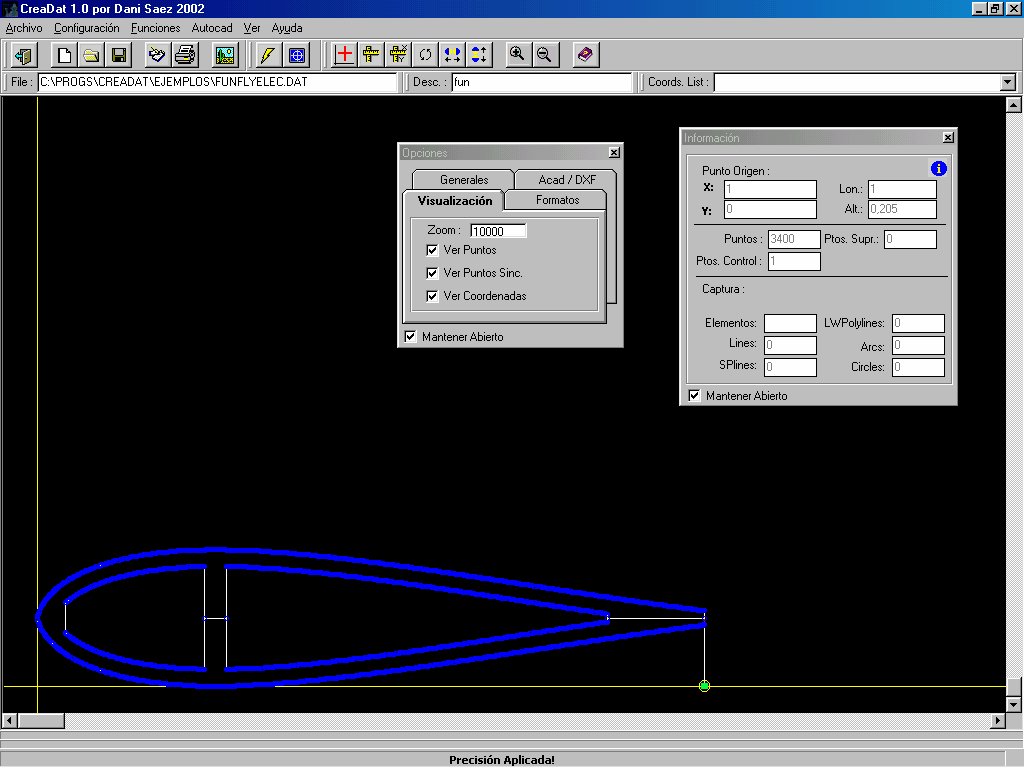Toggle the Ver Coordenadas checkbox
1024x768 pixels.
pyautogui.click(x=432, y=296)
